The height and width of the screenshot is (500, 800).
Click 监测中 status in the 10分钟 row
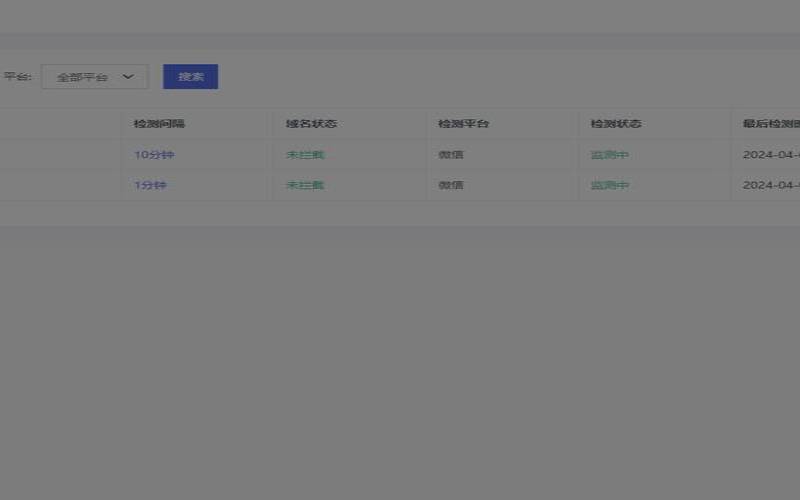pyautogui.click(x=609, y=155)
